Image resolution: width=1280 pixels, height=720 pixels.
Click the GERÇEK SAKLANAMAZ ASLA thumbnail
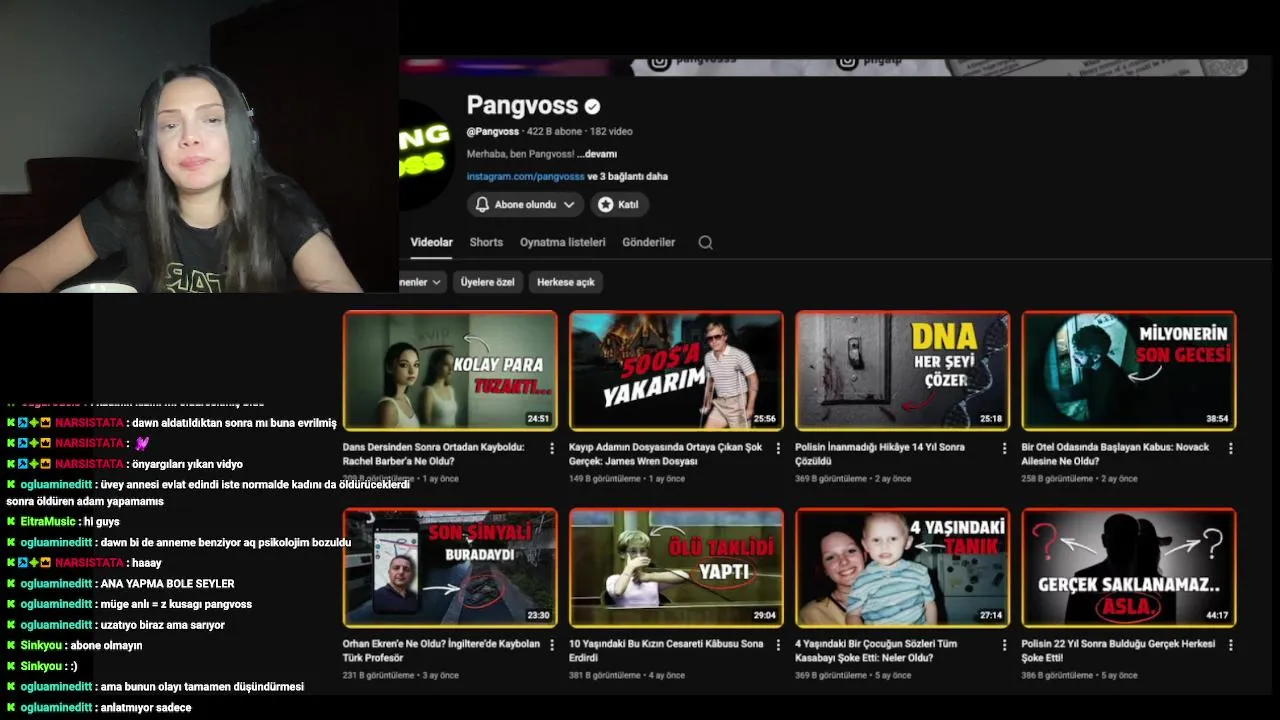[x=1128, y=568]
